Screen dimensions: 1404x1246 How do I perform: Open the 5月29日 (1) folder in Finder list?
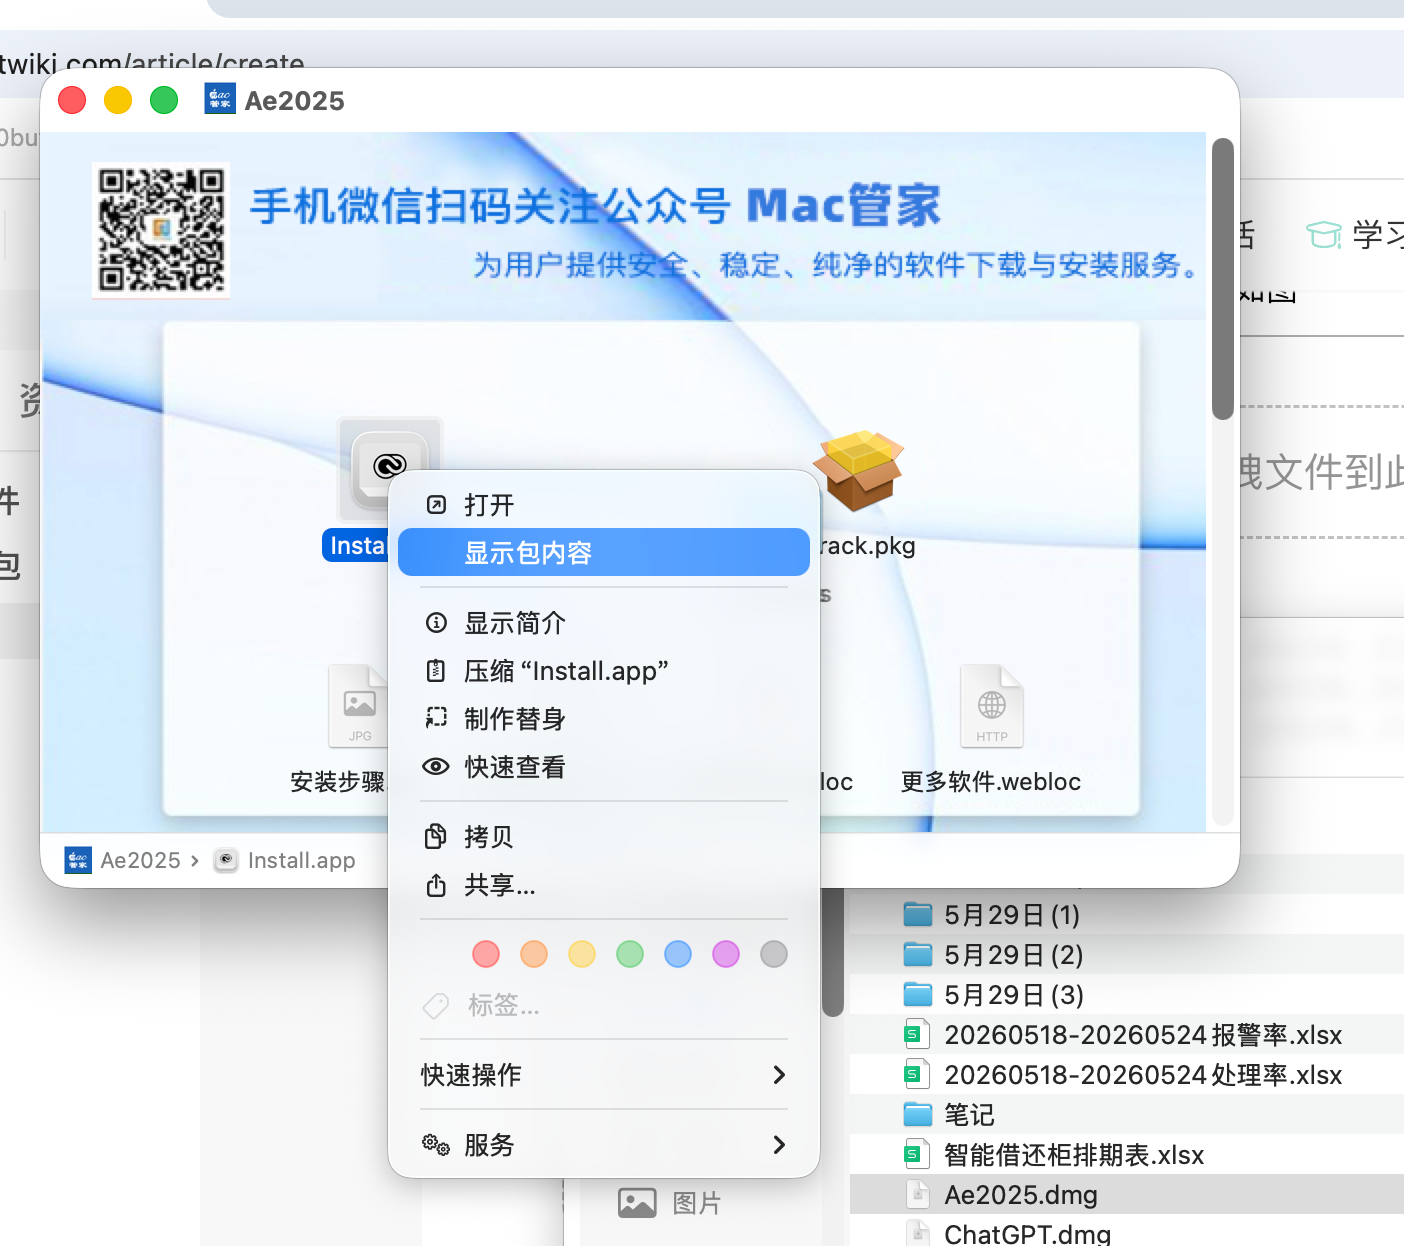click(1127, 914)
